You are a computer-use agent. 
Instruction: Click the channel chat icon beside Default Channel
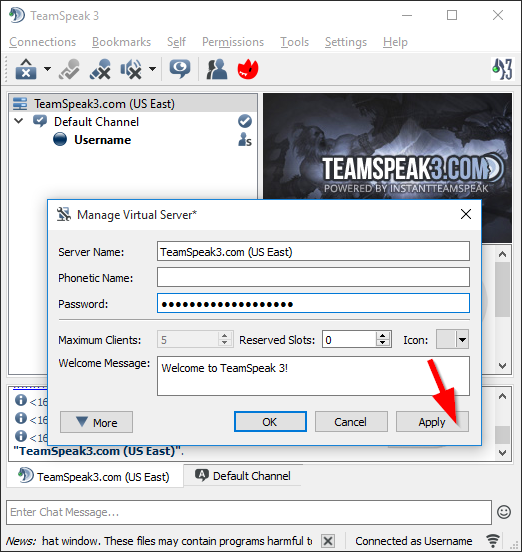(x=40, y=121)
